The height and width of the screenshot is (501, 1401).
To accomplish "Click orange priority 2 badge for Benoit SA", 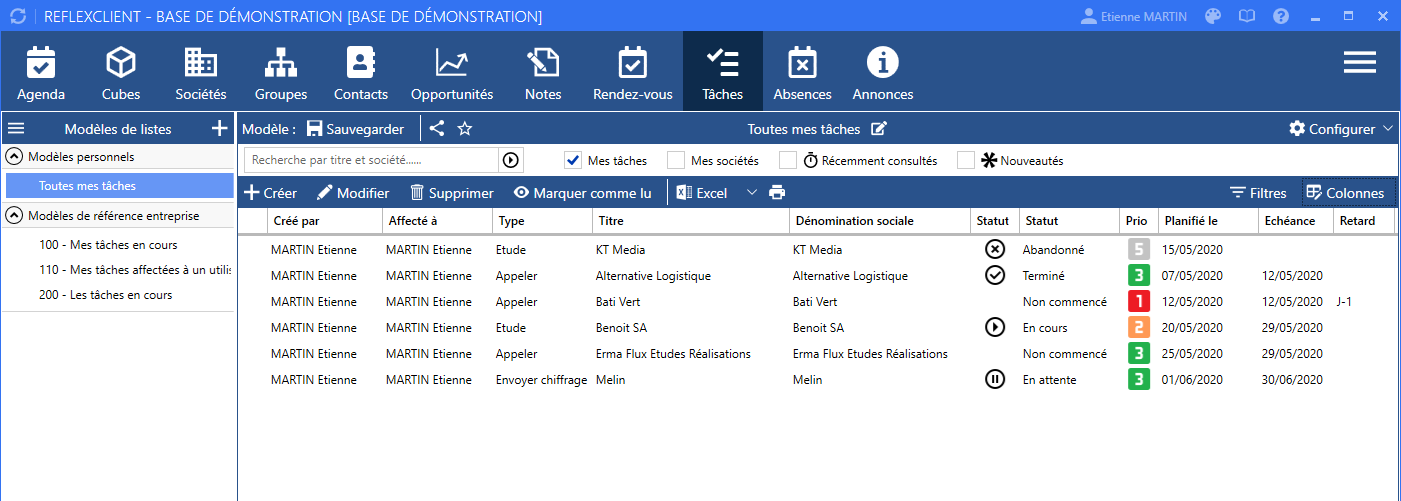I will point(1137,327).
